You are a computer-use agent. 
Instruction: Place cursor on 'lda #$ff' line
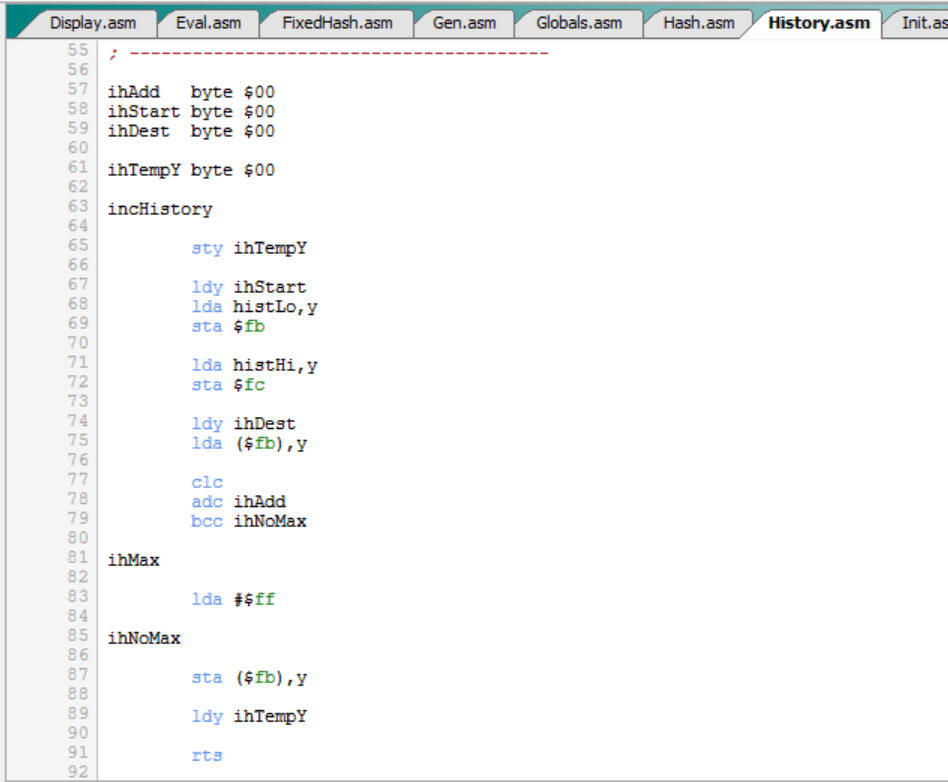(x=233, y=599)
